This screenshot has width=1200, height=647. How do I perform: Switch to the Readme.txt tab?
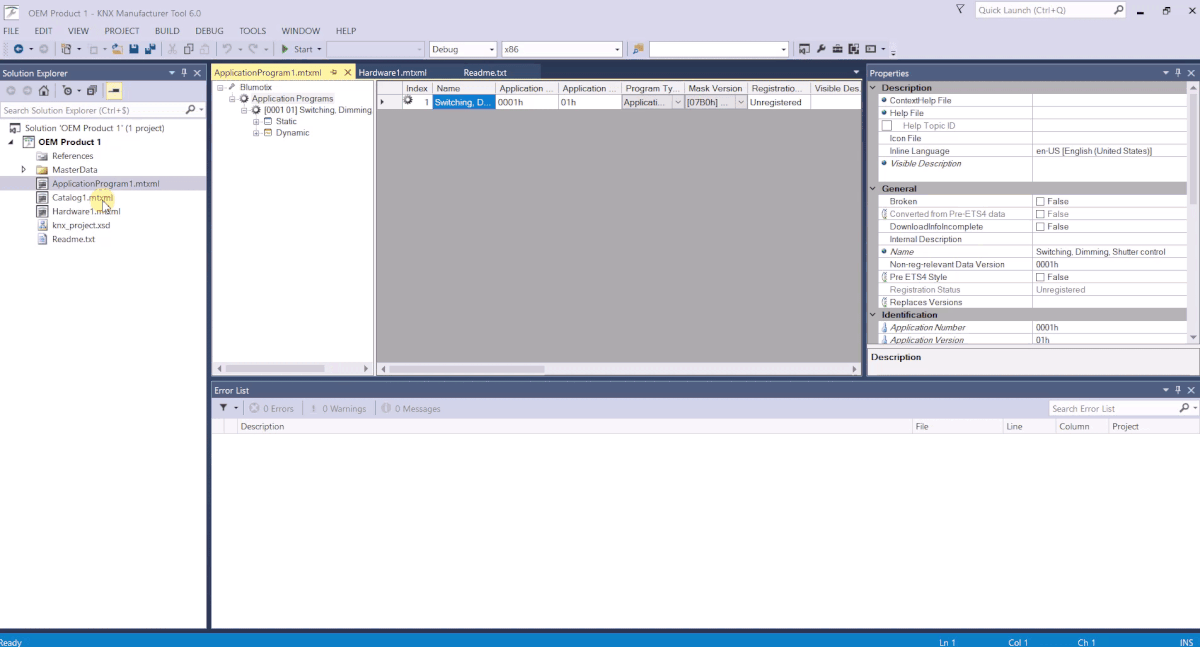pyautogui.click(x=485, y=72)
